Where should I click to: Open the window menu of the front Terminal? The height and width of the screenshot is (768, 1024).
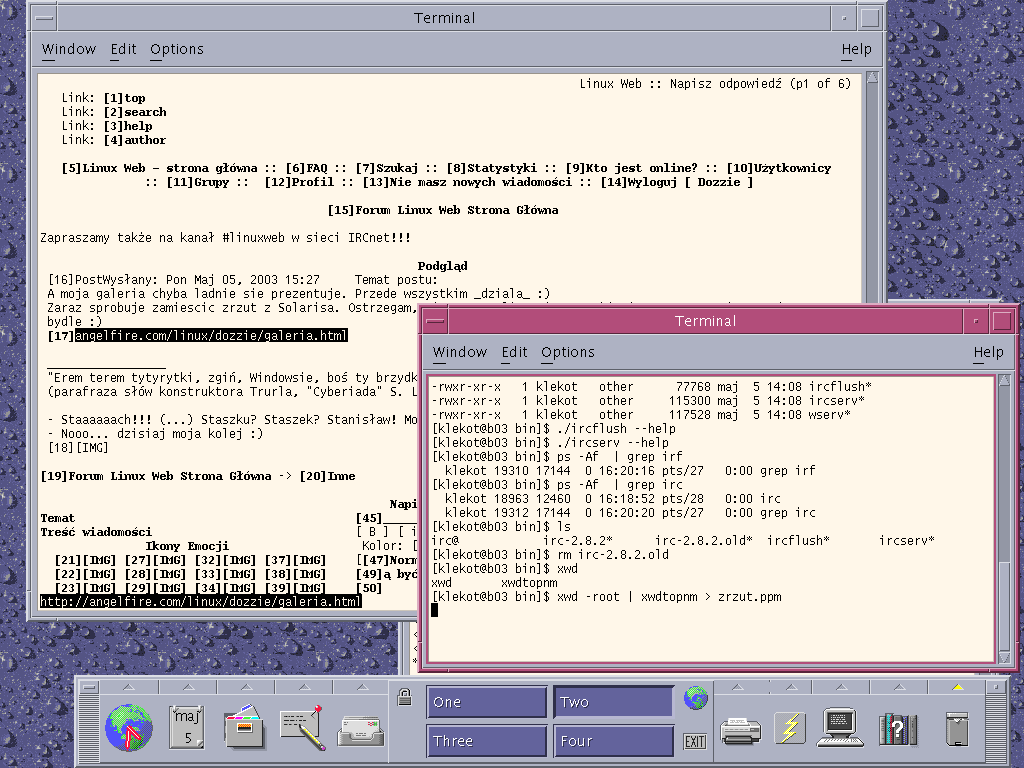pos(434,321)
